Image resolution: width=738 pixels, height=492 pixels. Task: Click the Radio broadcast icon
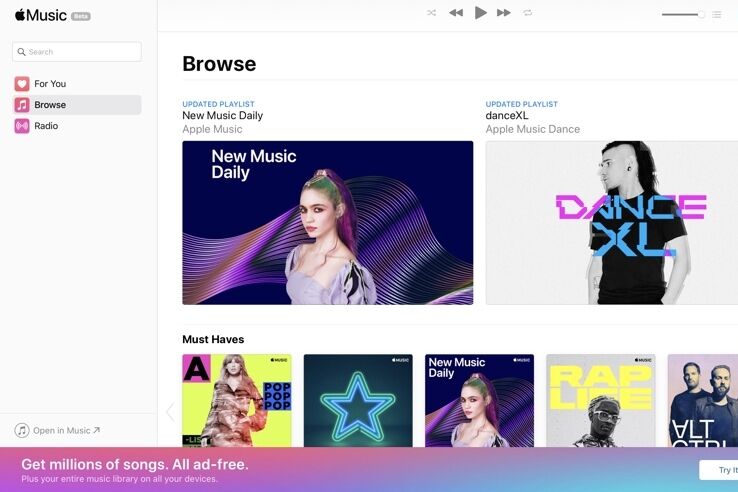pos(22,126)
